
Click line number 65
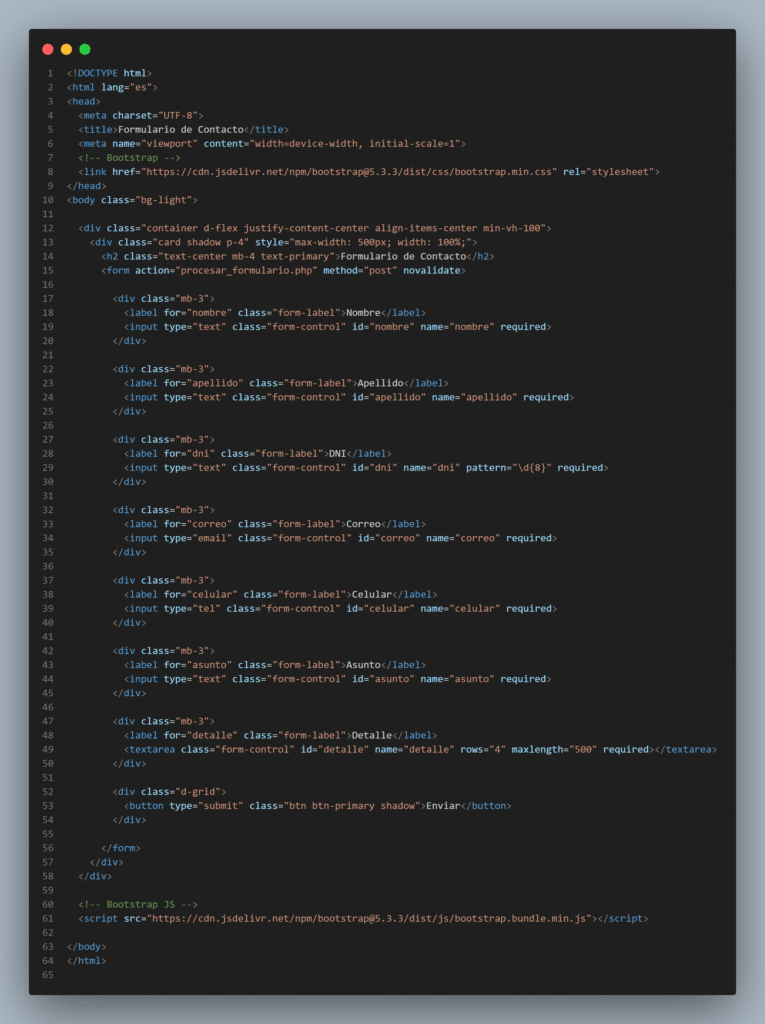(48, 975)
